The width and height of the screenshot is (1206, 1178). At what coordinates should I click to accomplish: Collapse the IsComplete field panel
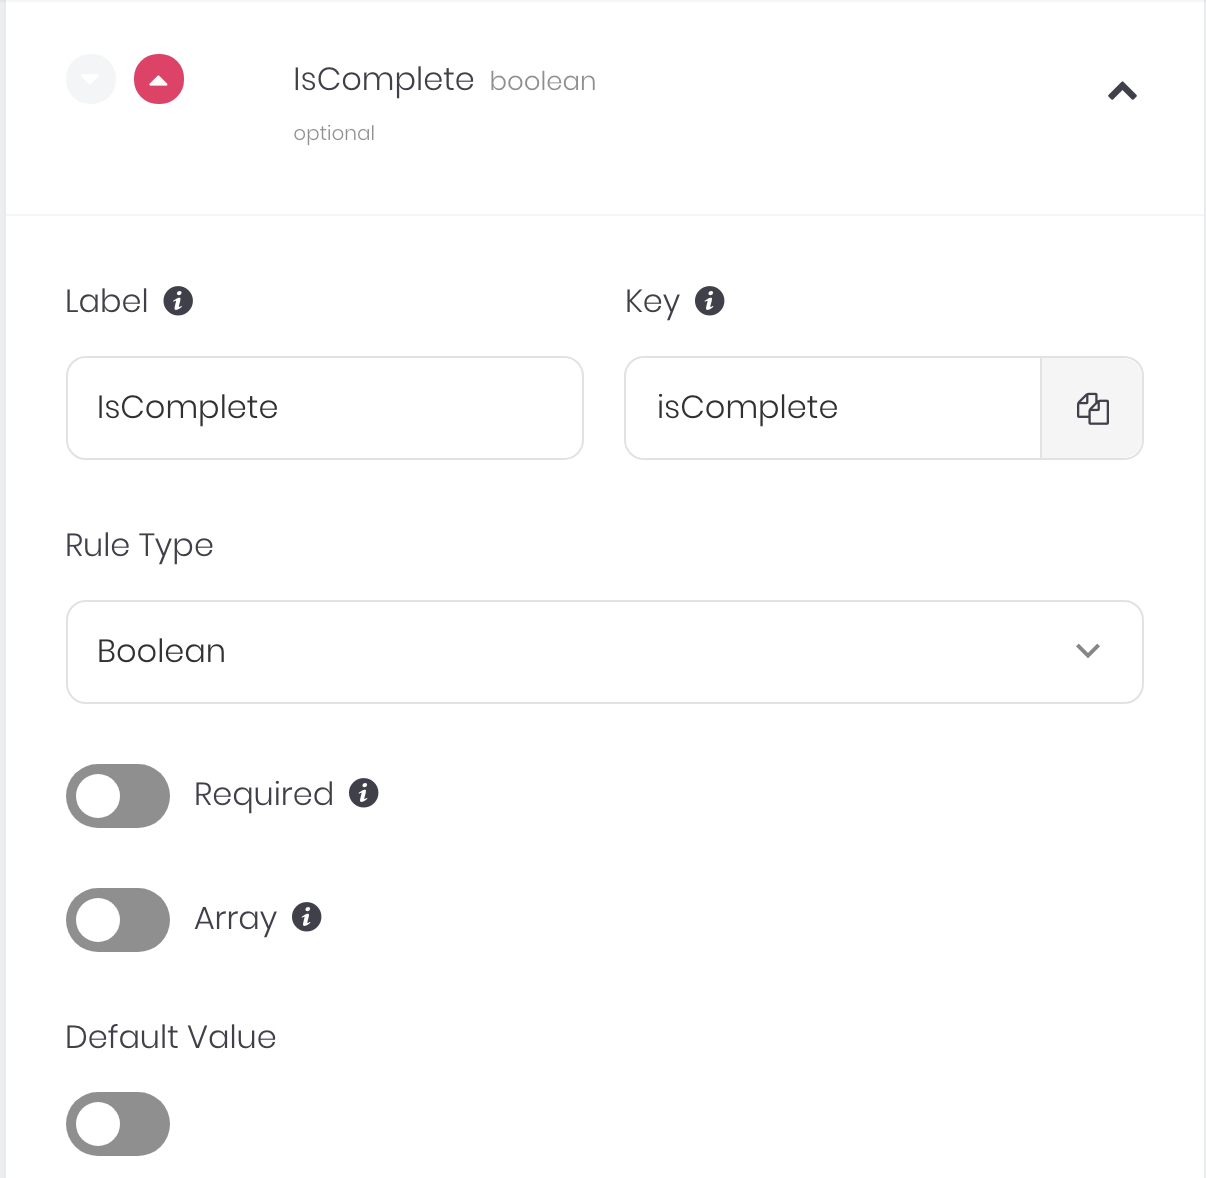coord(1122,91)
